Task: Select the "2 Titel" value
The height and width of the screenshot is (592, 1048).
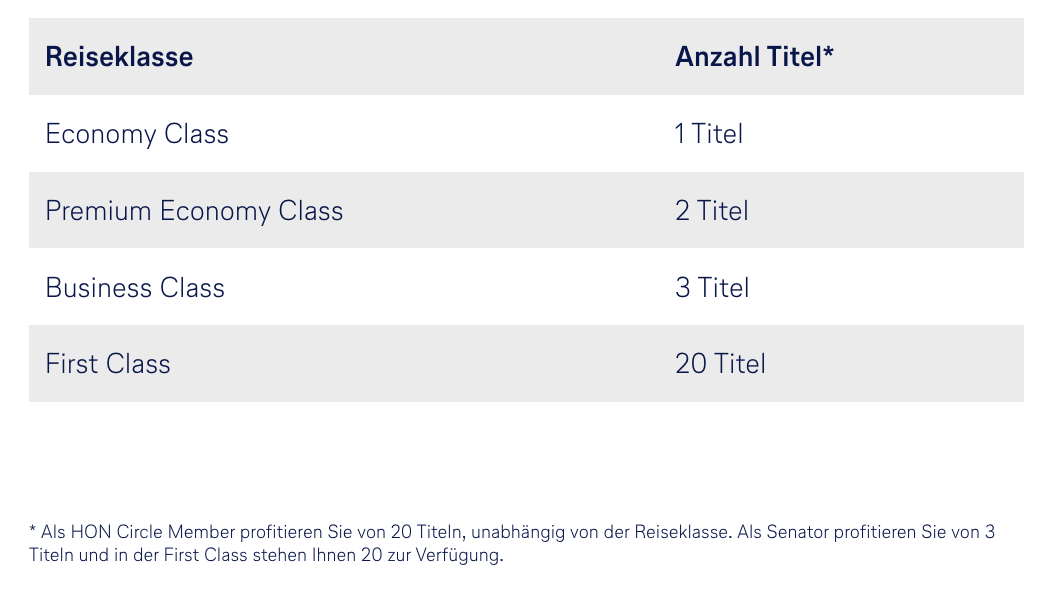Action: pos(712,211)
